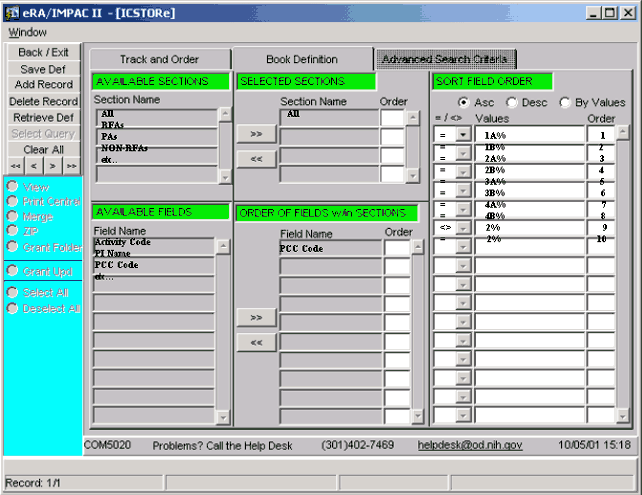The image size is (642, 495).
Task: Add field with lower >> button
Action: (x=257, y=317)
